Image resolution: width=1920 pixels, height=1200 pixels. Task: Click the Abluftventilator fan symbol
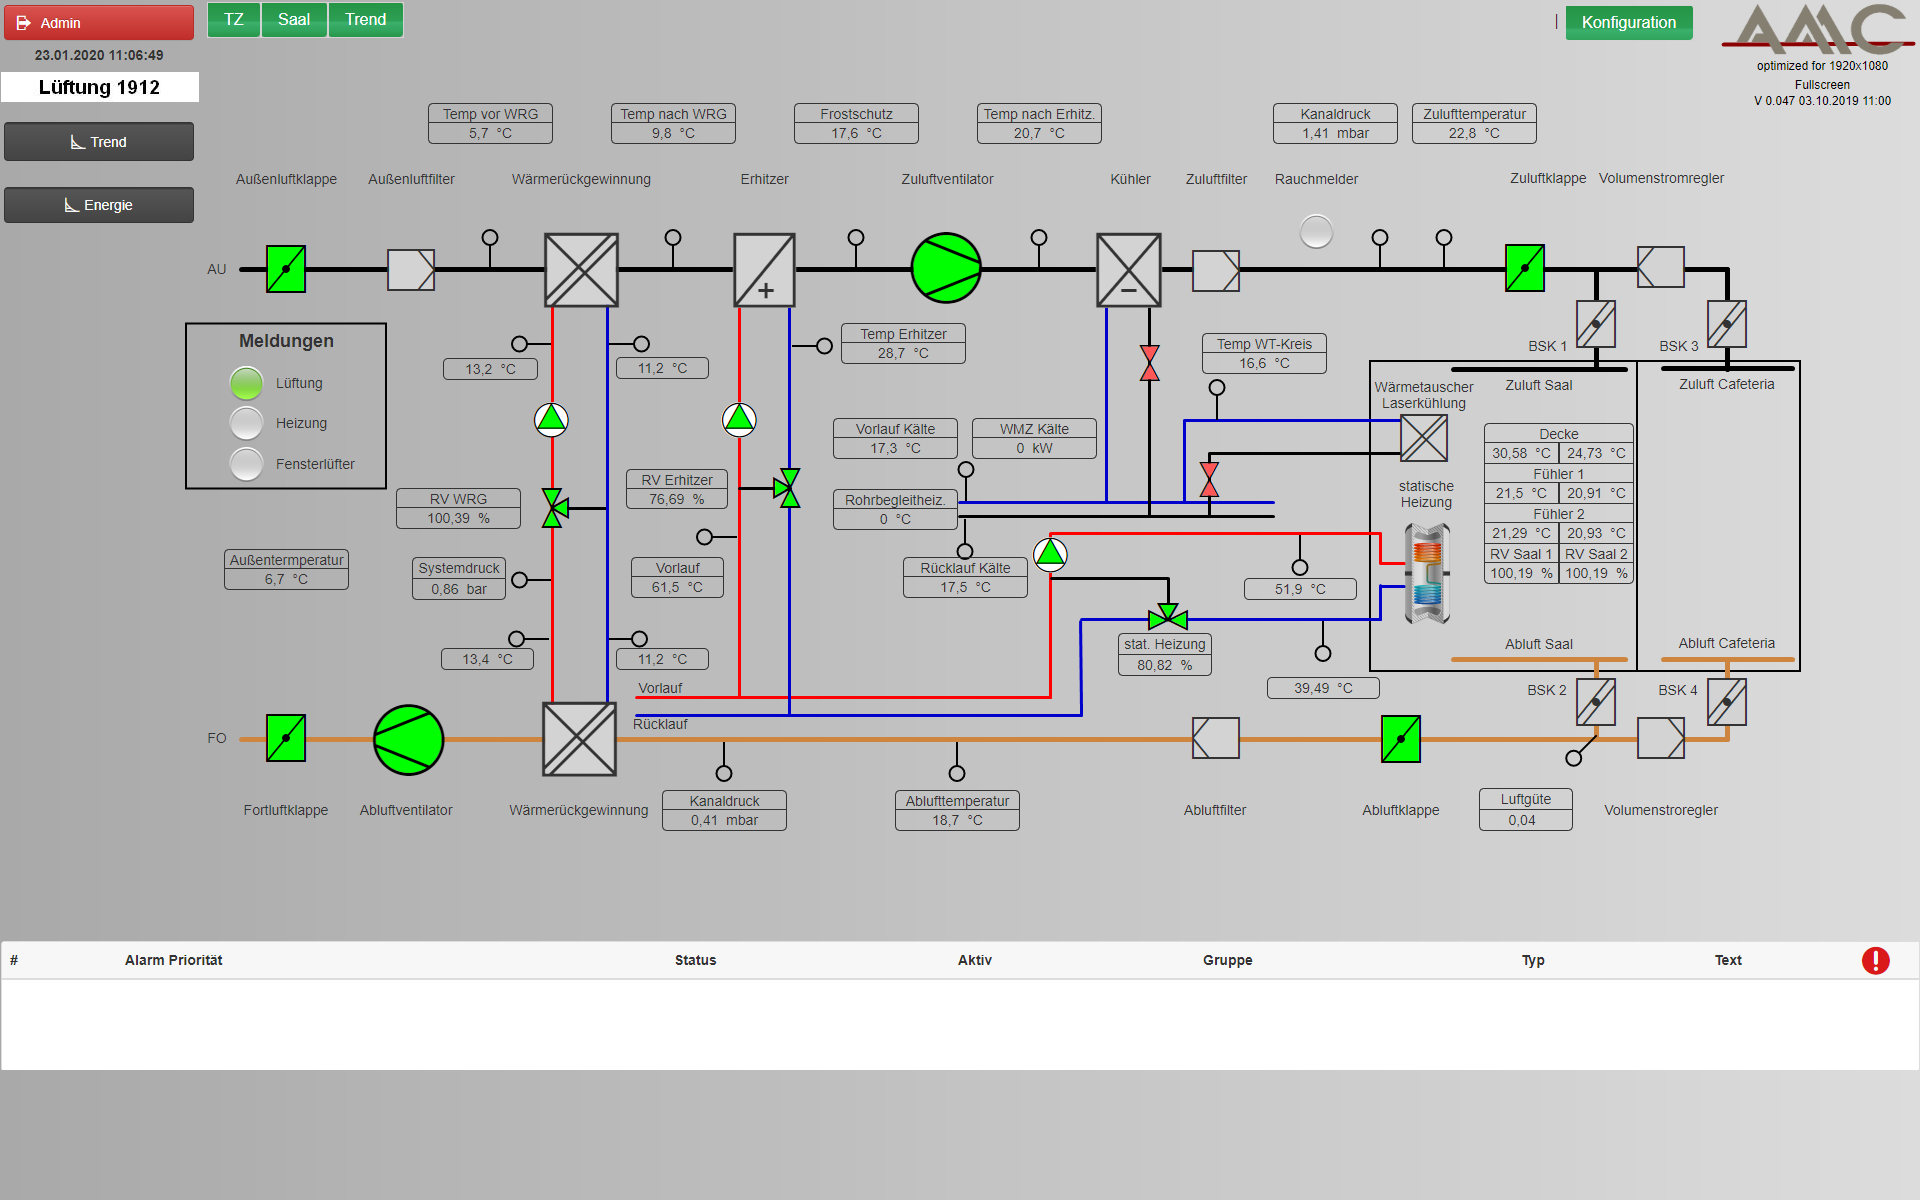[x=408, y=740]
